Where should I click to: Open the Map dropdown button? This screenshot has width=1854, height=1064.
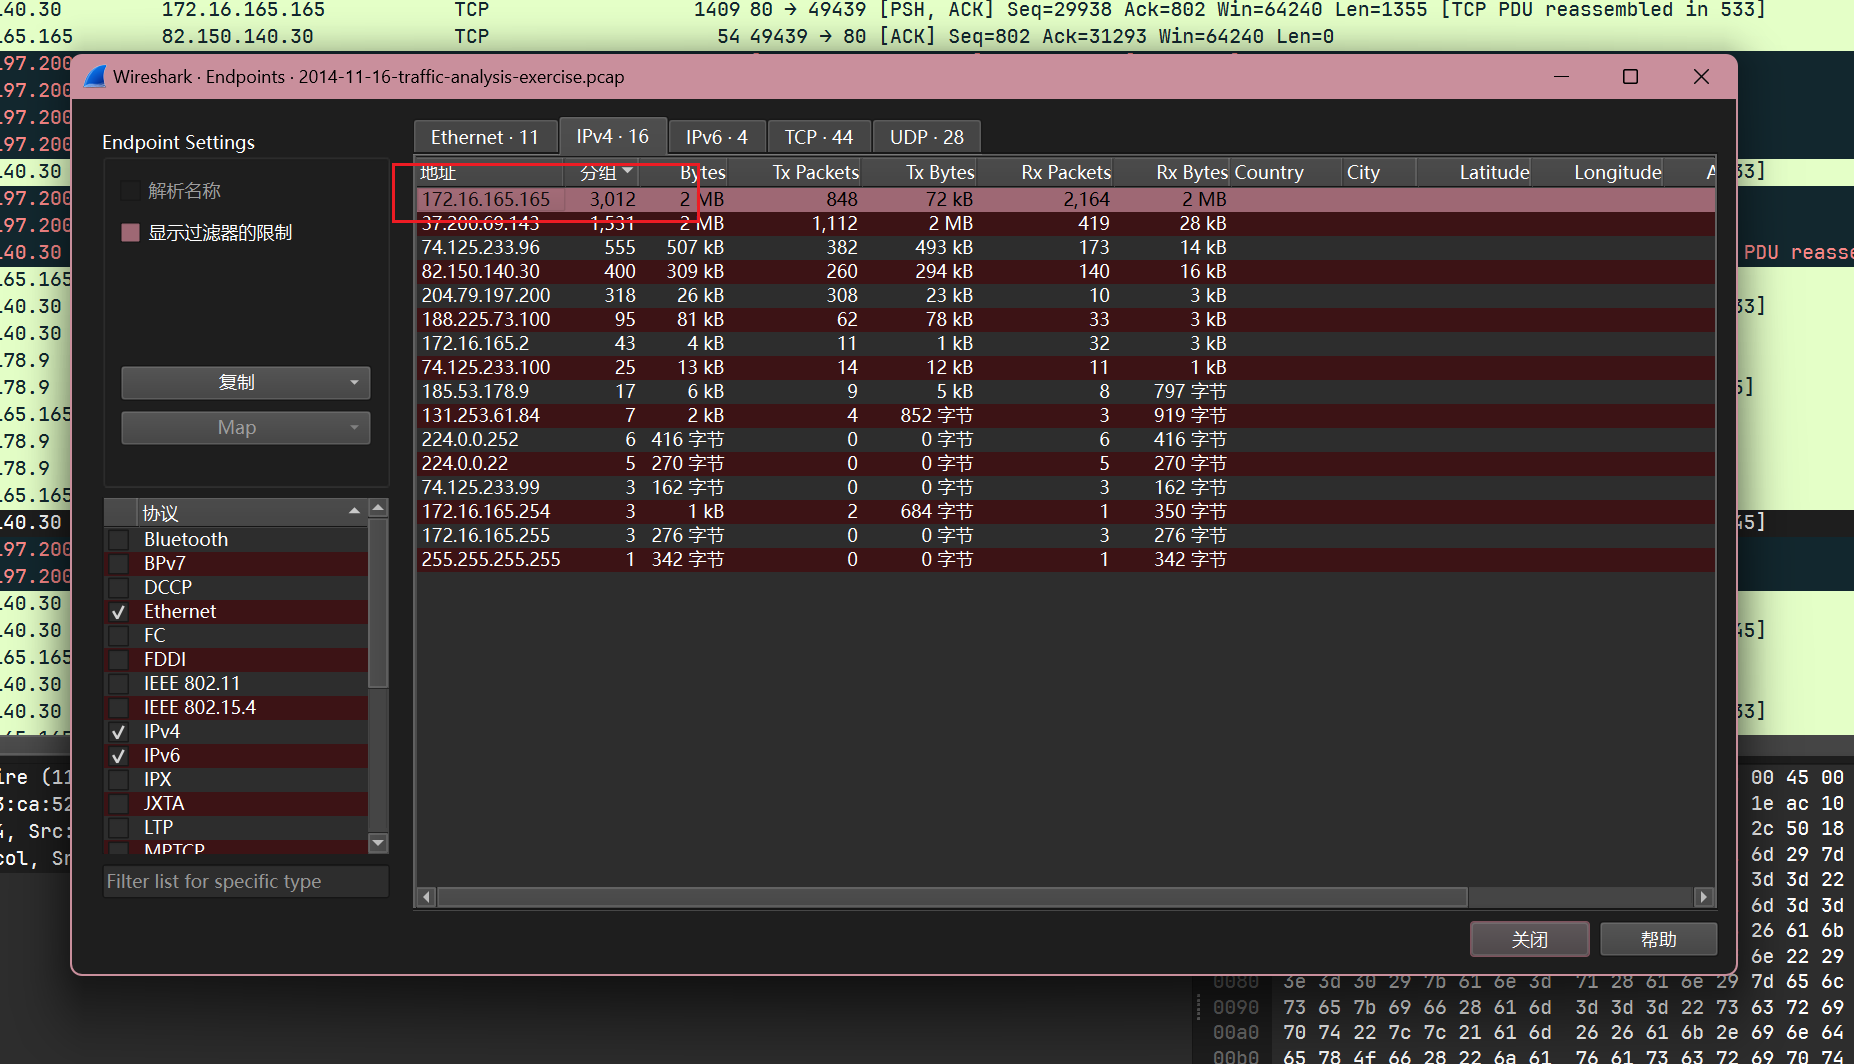click(245, 428)
